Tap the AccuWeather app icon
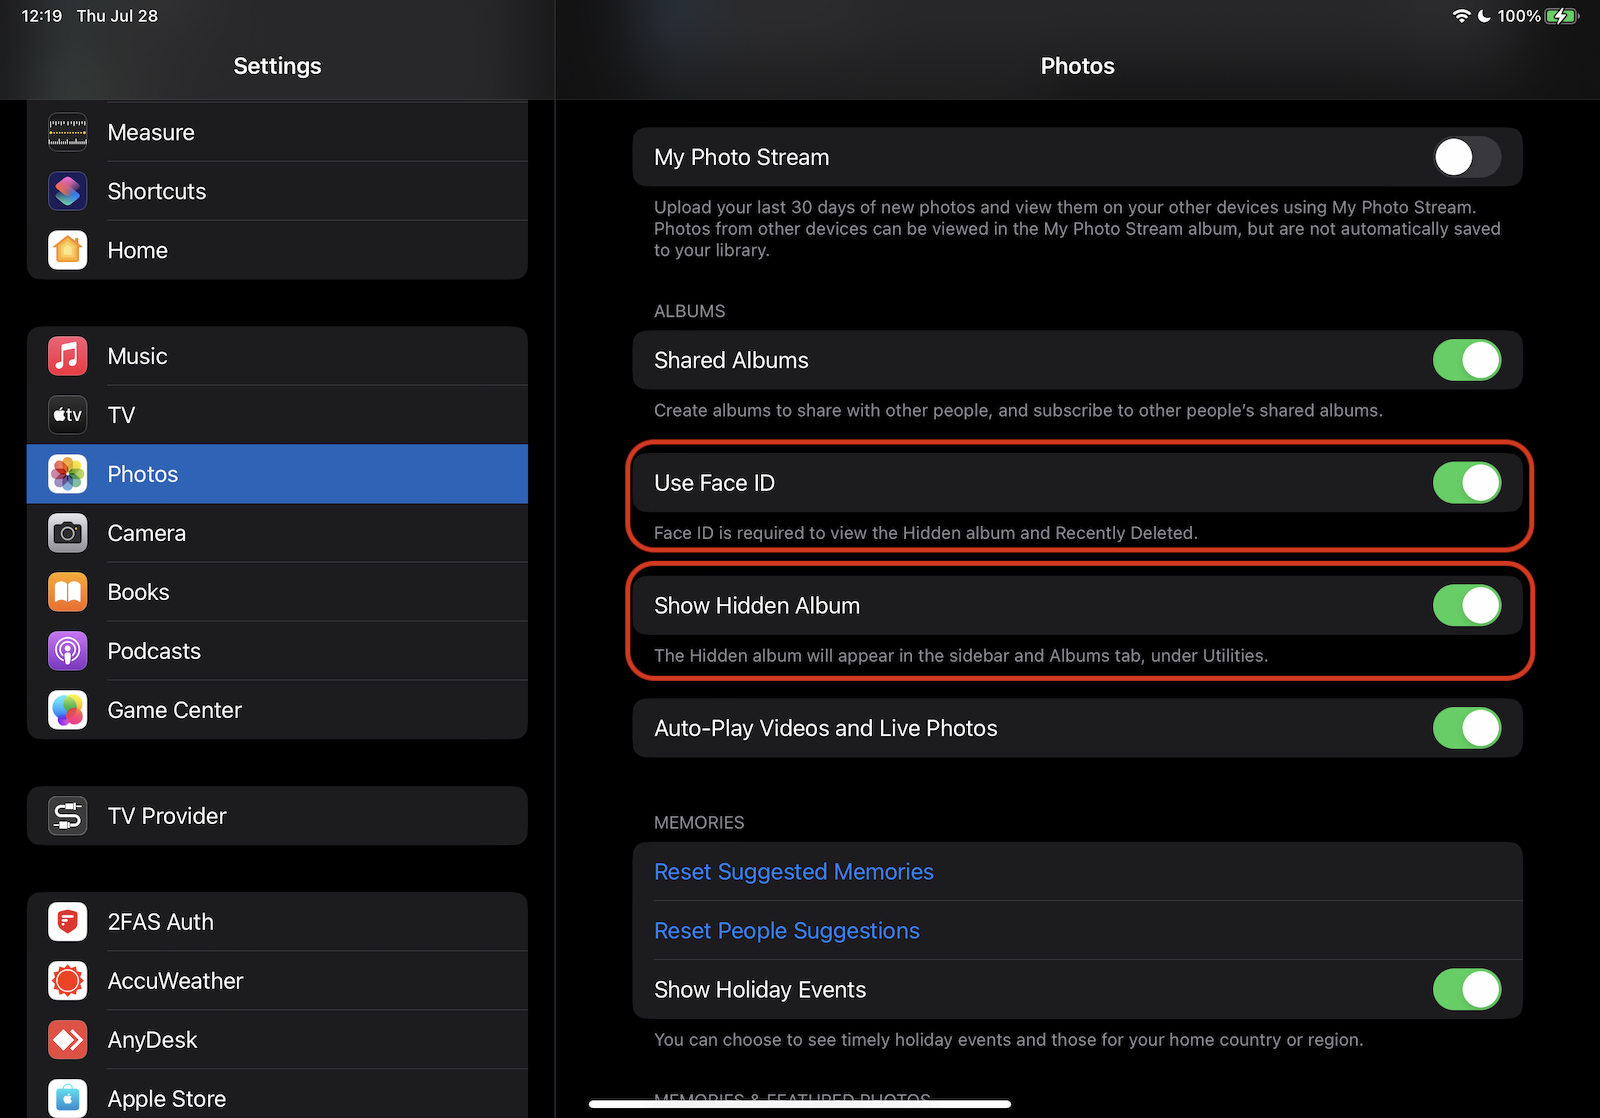Screen dimensions: 1600x1118 pyautogui.click(x=68, y=981)
